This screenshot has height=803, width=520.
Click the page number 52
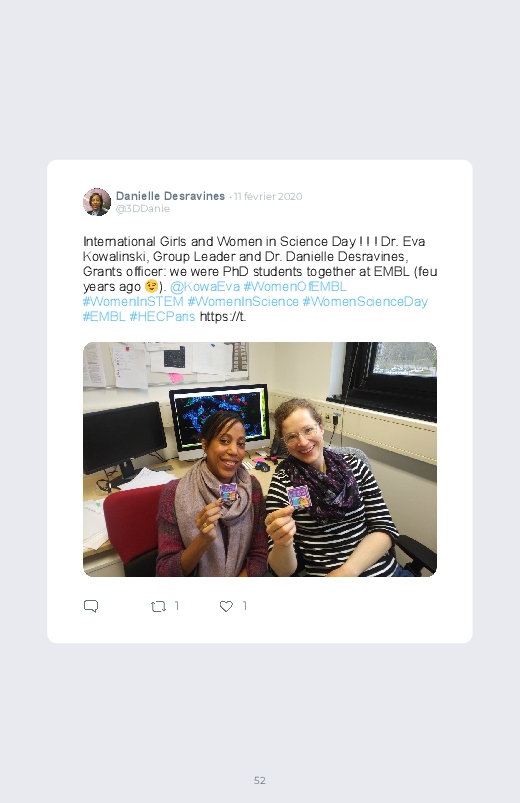tap(260, 780)
